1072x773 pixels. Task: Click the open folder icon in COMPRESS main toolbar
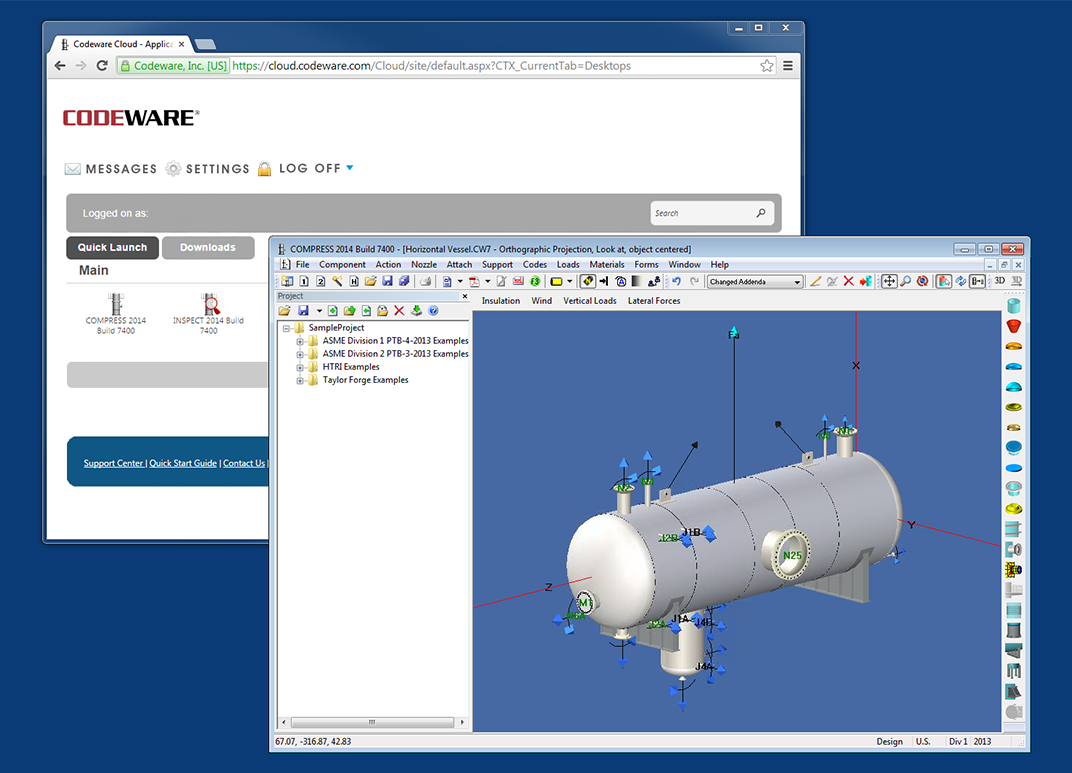pos(371,281)
